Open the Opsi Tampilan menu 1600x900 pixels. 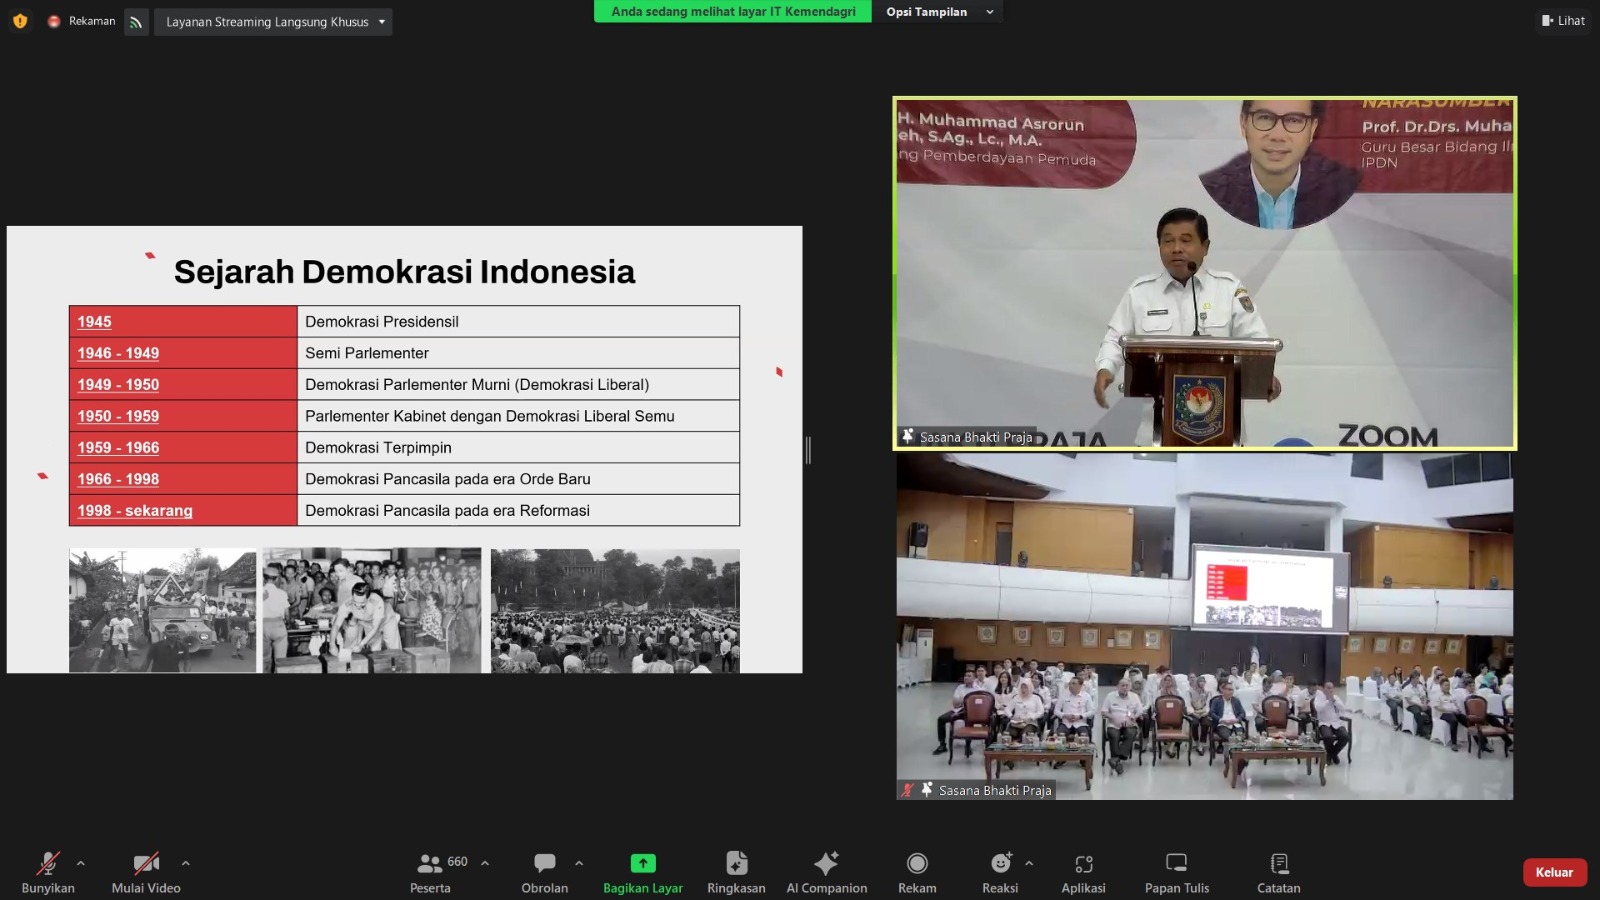(938, 12)
